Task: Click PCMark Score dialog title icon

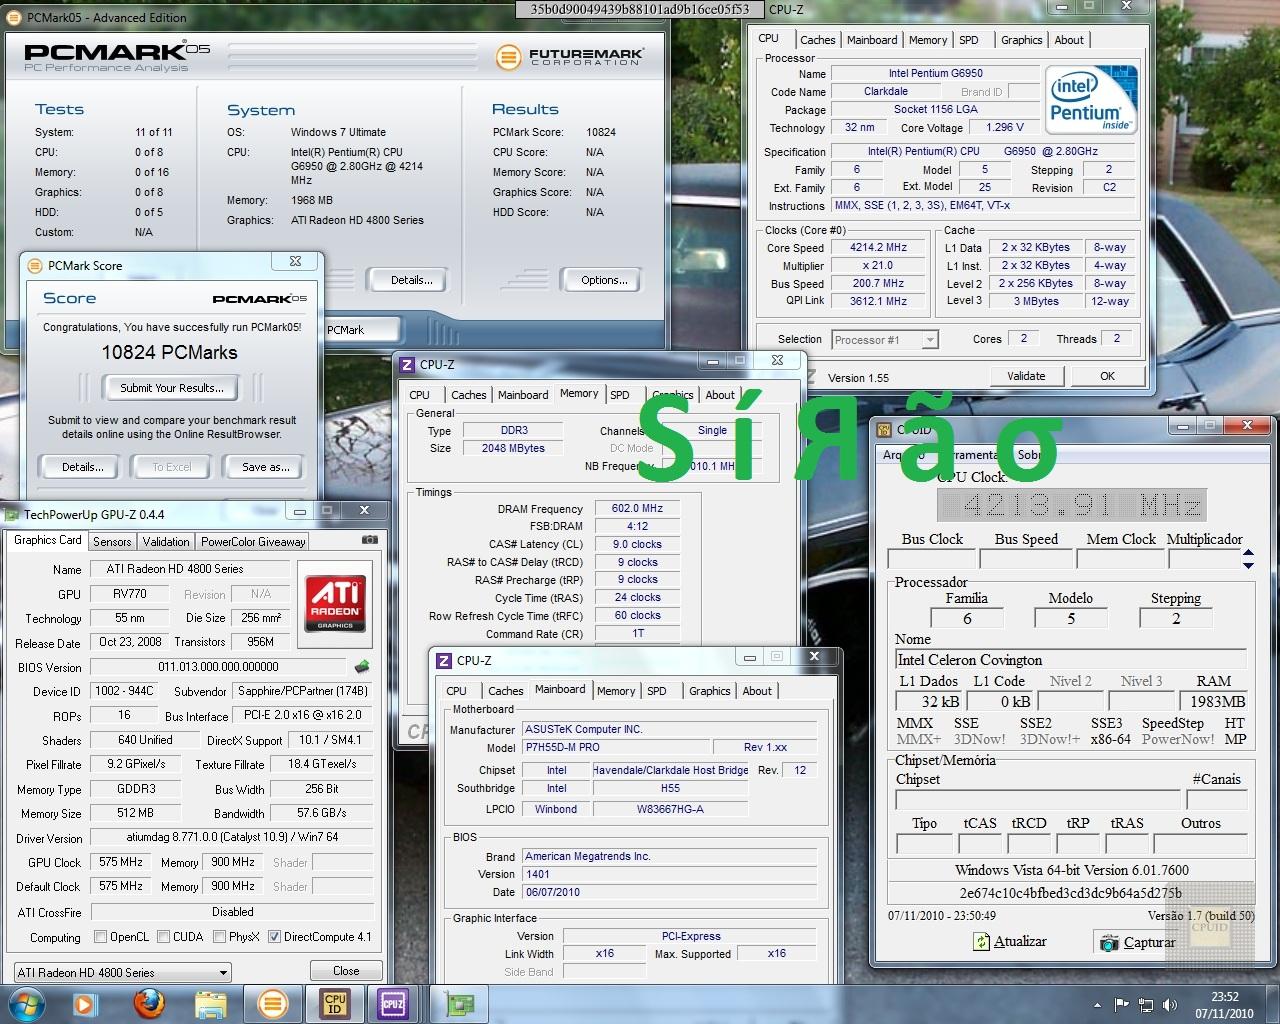Action: click(35, 266)
